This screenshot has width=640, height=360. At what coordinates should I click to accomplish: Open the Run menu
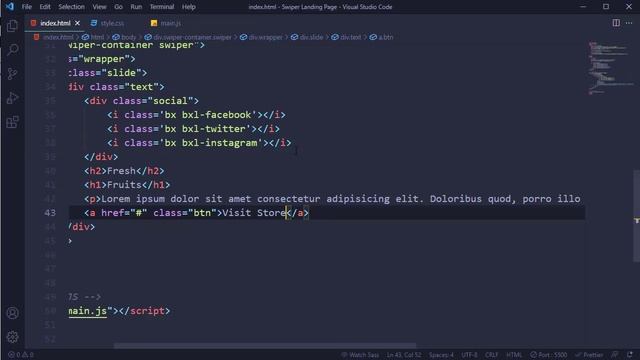(x=136, y=7)
